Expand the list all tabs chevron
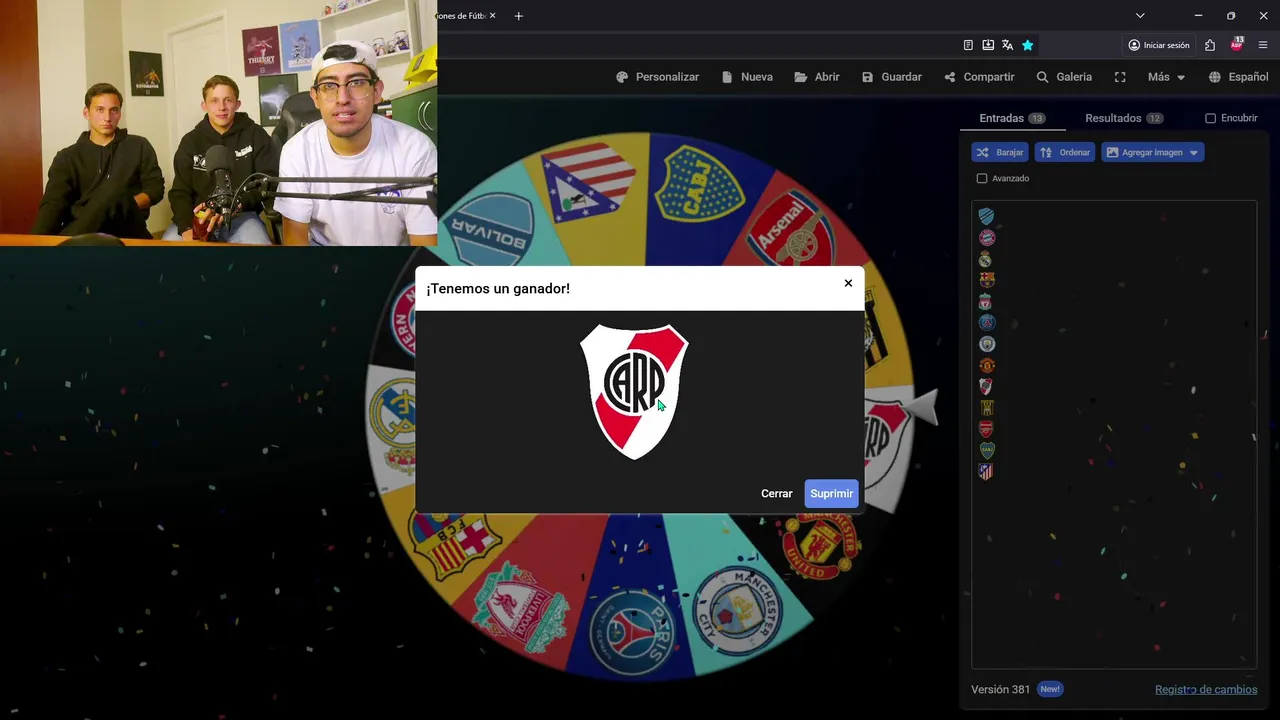 click(1140, 16)
